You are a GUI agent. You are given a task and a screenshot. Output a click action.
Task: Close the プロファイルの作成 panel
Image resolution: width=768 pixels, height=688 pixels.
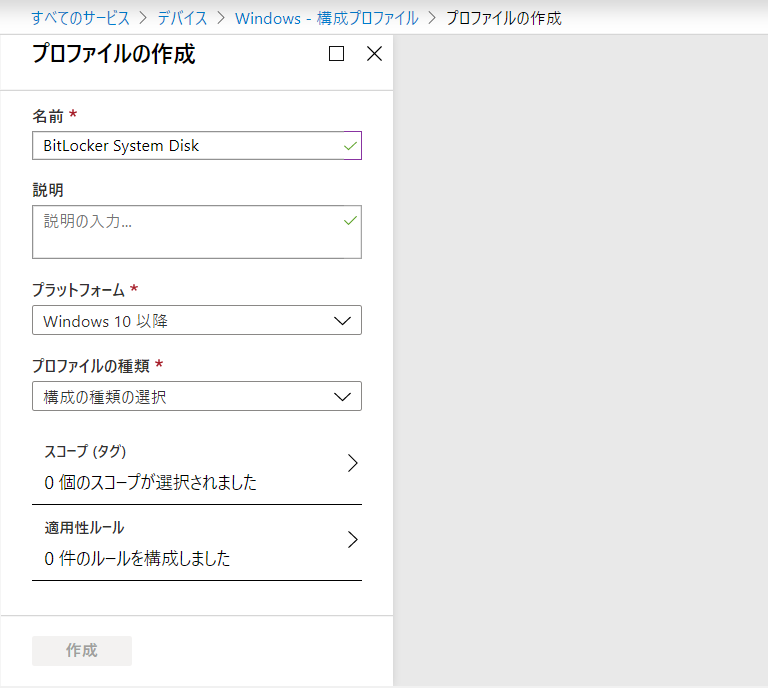pos(374,53)
